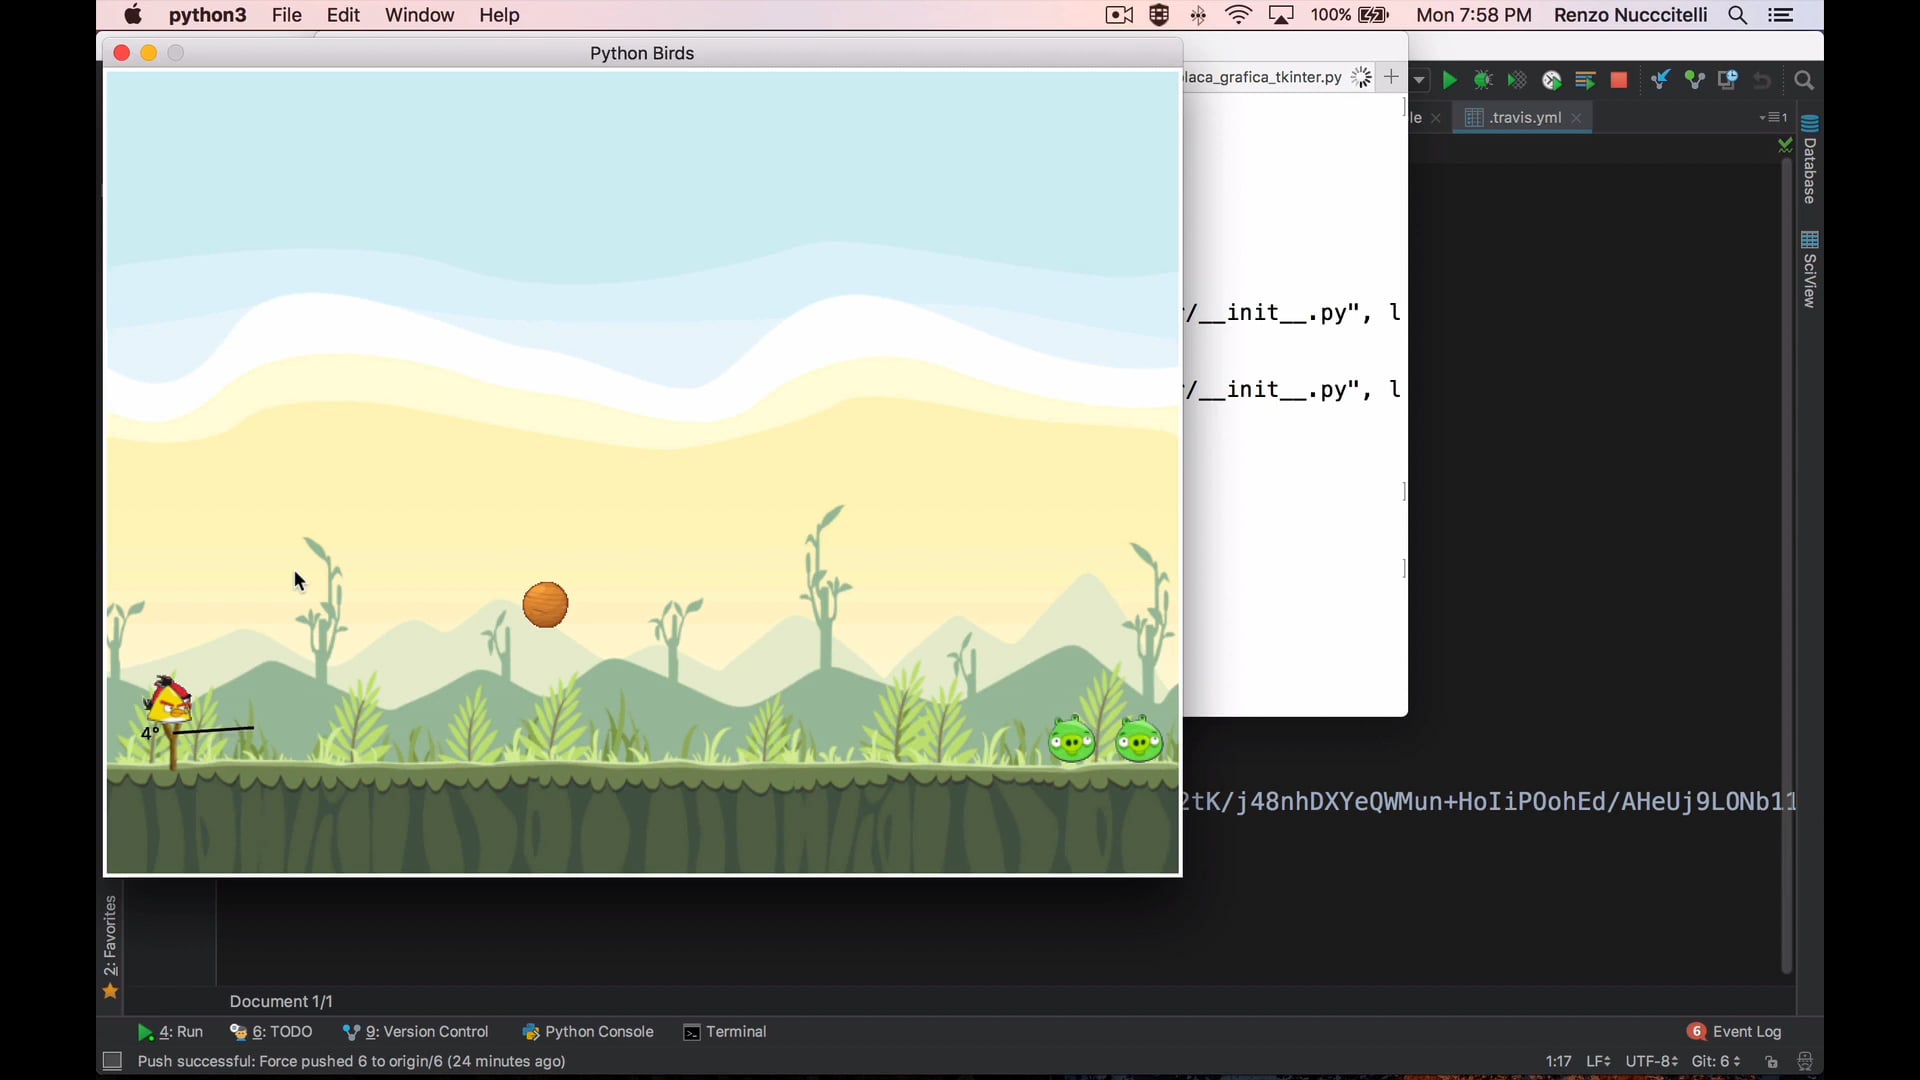Open the Python Console tool window
Viewport: 1920px width, 1080px height.
(x=588, y=1032)
